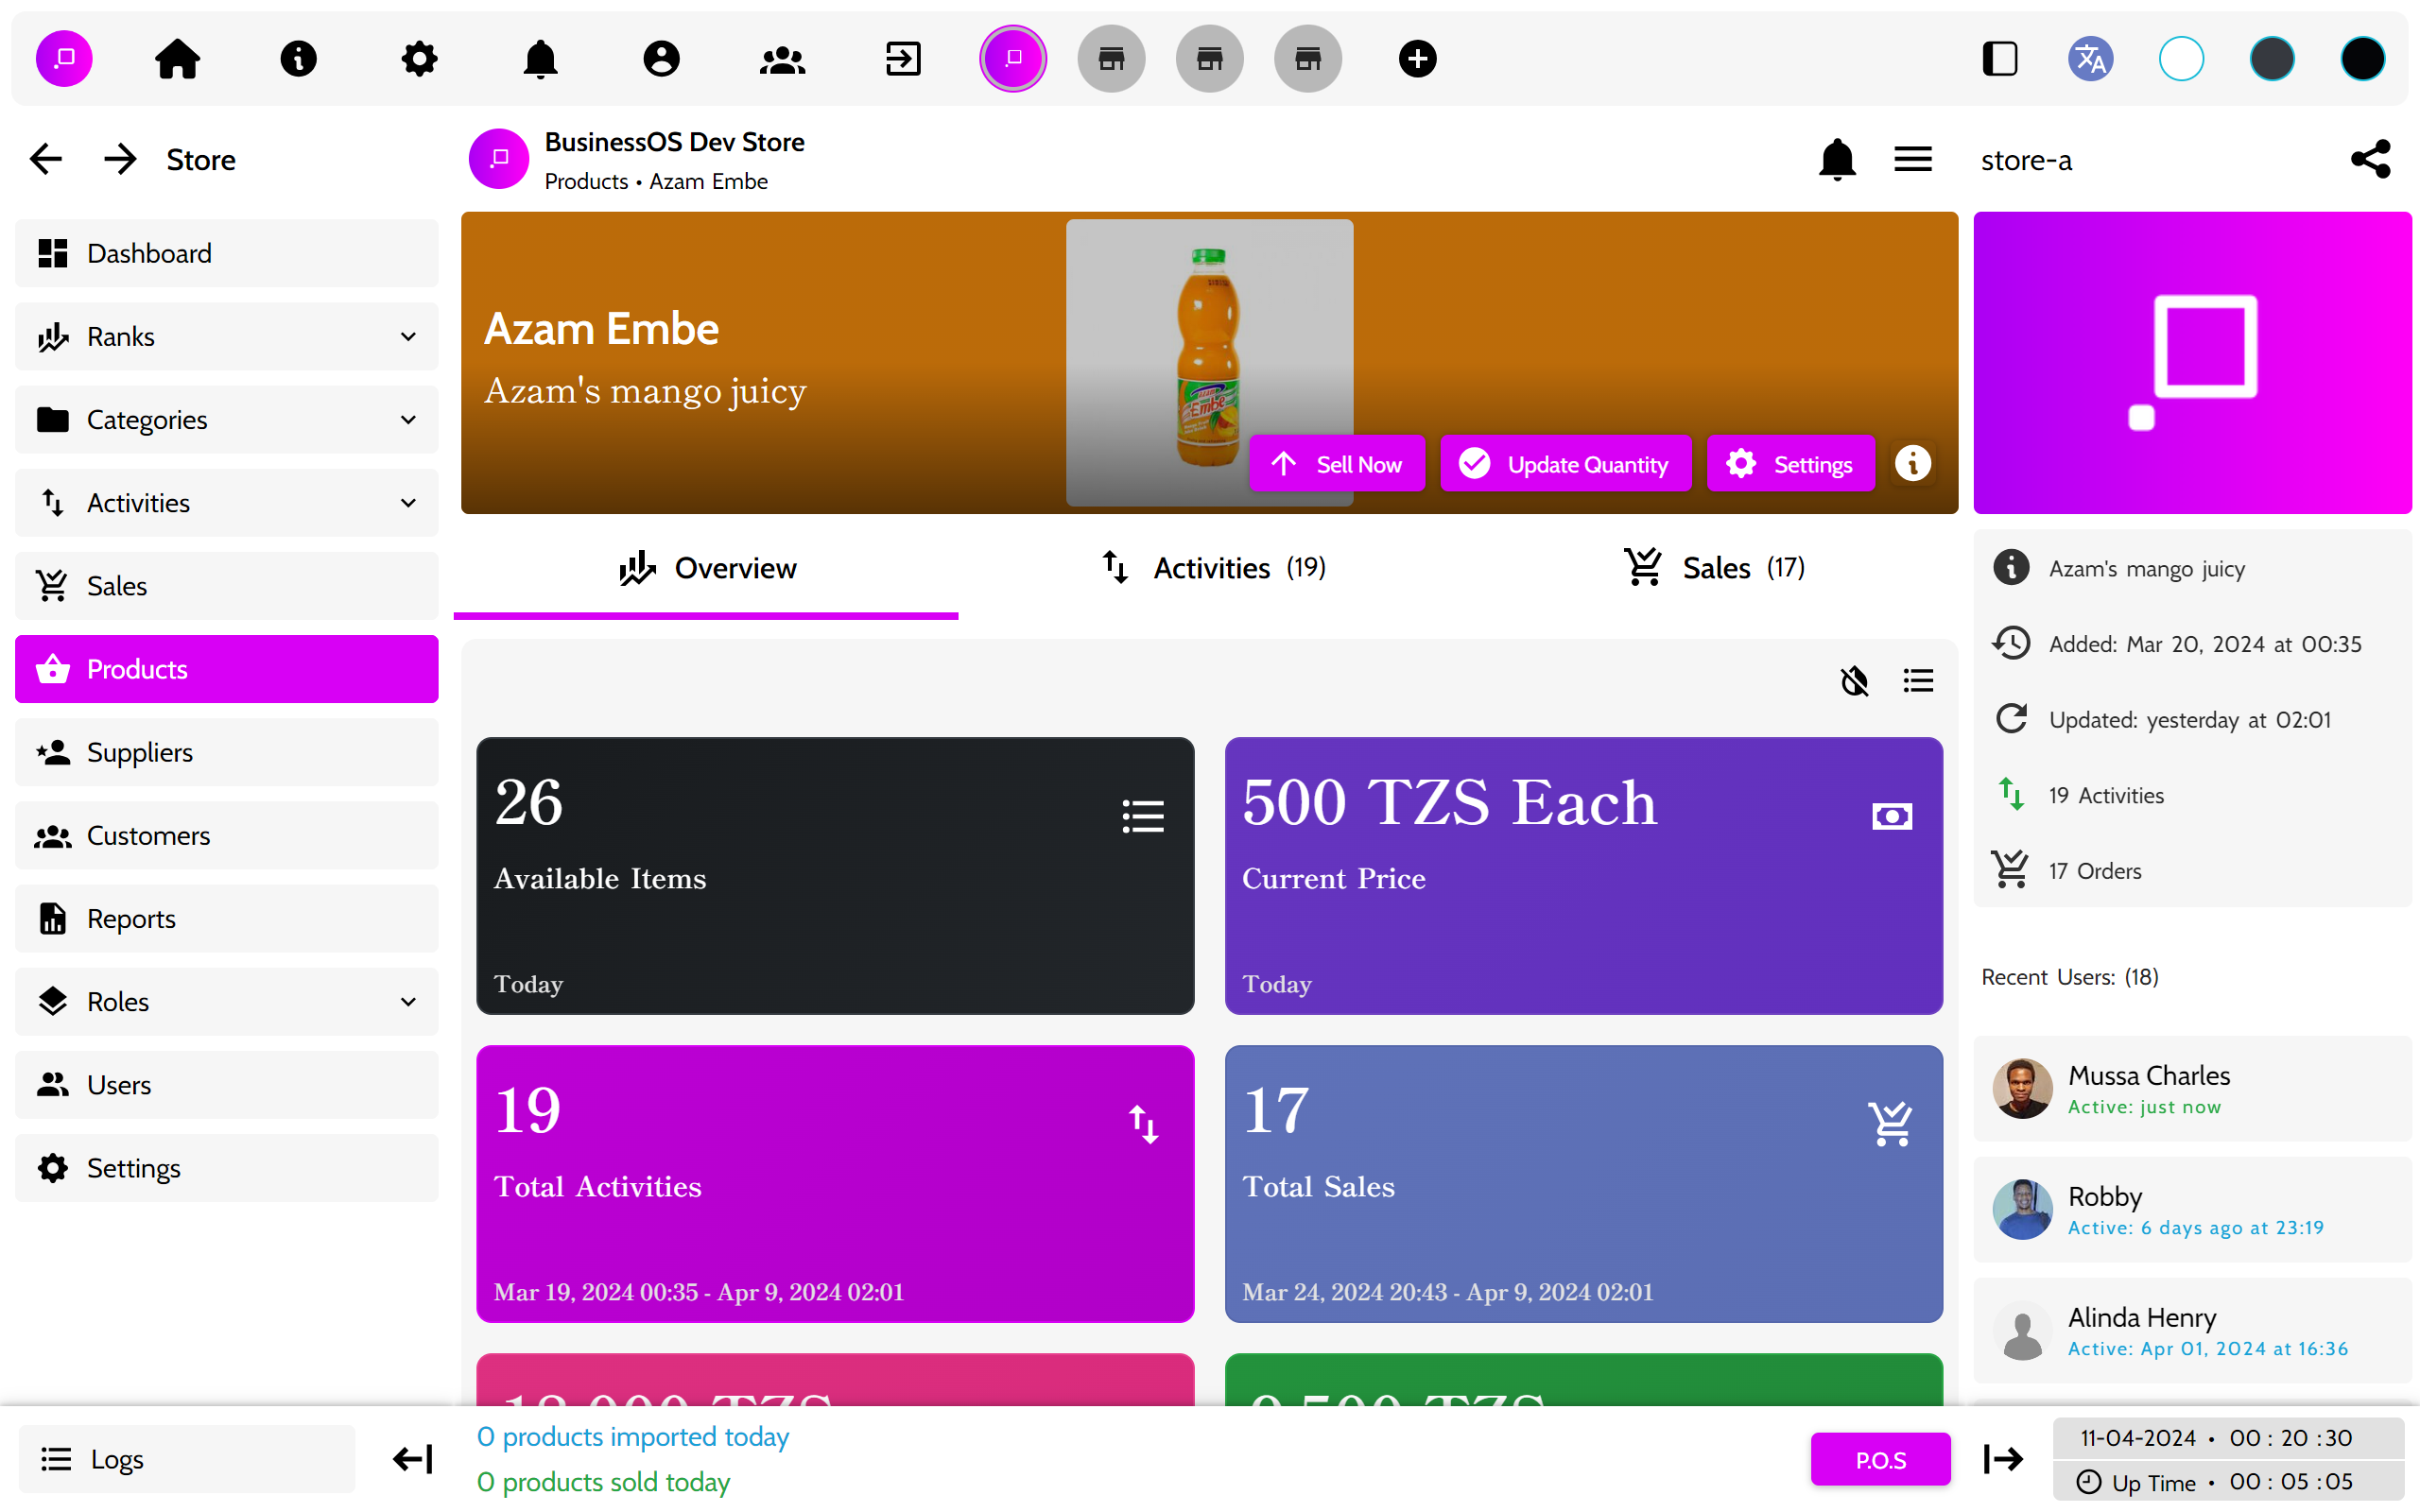Click the Sell Now button
Image resolution: width=2420 pixels, height=1512 pixels.
click(1337, 464)
